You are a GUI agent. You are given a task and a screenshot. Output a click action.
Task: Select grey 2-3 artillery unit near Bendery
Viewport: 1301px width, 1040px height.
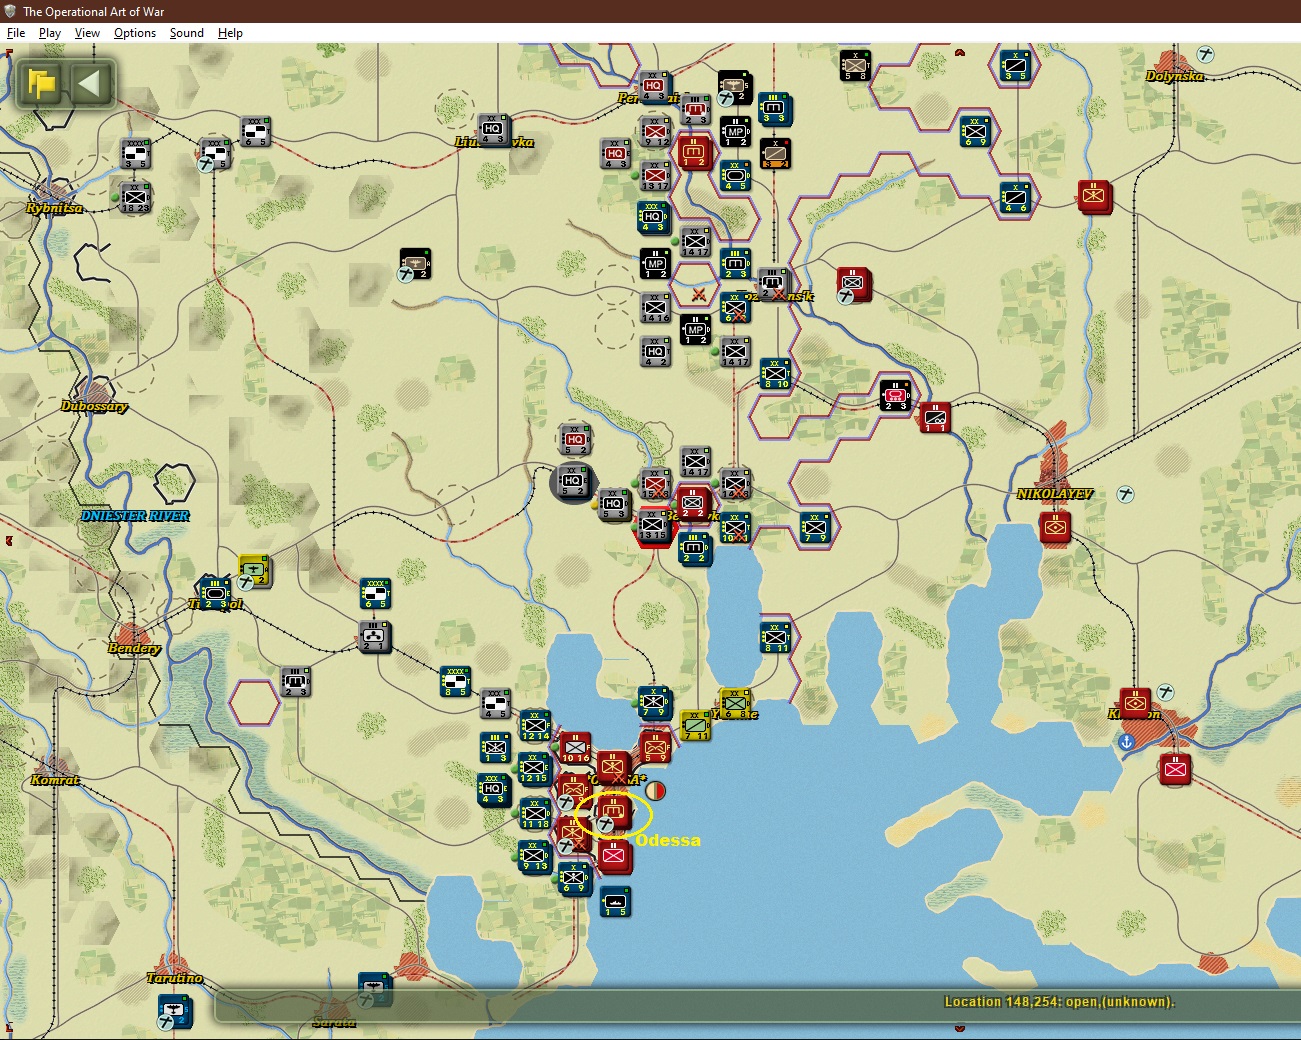pos(295,682)
